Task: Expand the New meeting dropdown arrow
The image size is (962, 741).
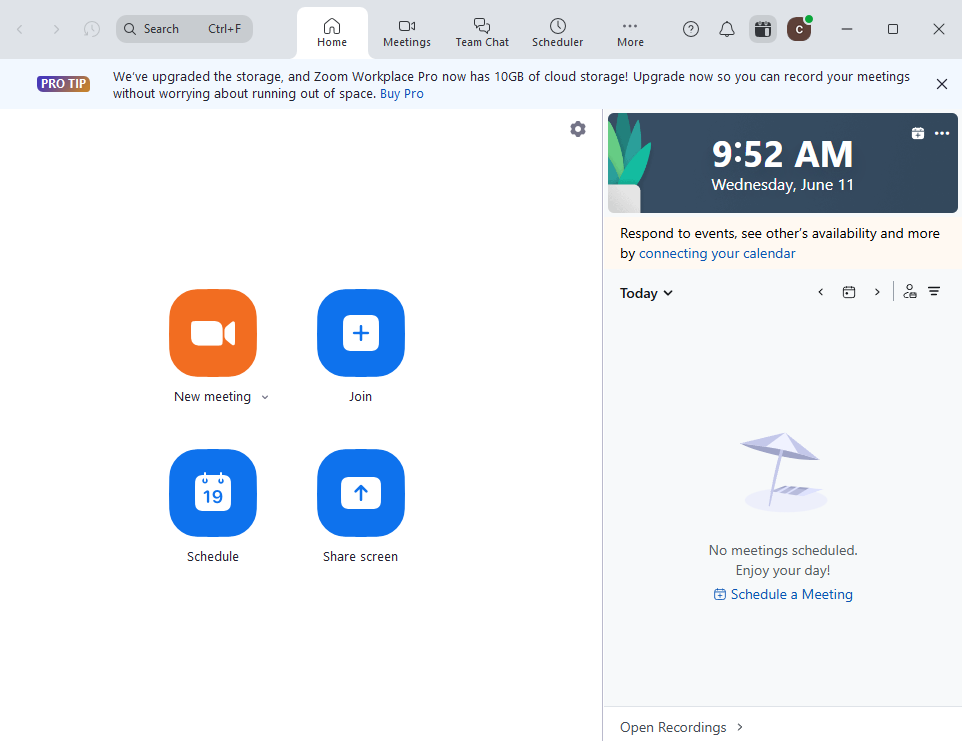Action: pos(265,397)
